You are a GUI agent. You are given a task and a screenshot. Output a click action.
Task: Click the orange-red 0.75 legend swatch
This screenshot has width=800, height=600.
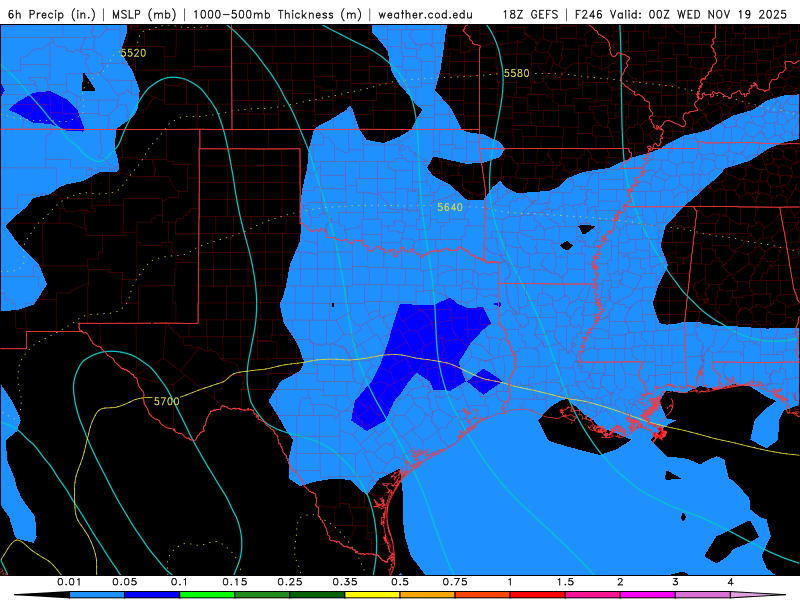pyautogui.click(x=483, y=595)
